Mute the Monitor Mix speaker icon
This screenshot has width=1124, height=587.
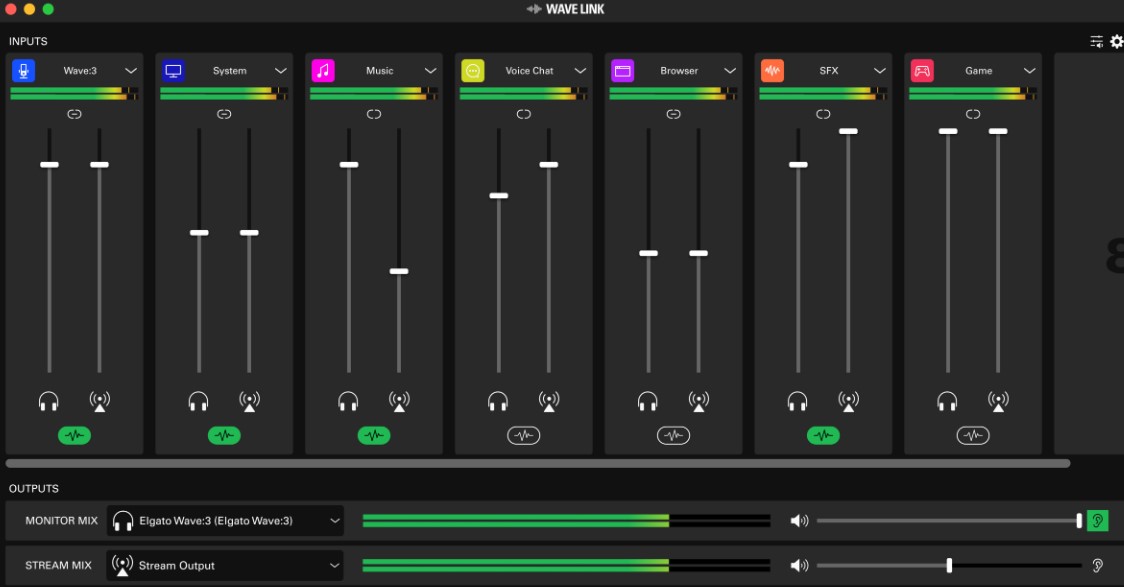click(799, 521)
